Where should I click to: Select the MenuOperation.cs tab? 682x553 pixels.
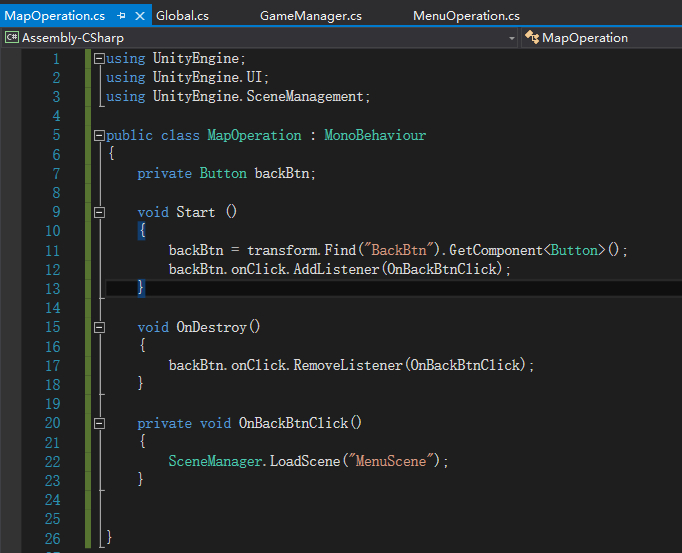(466, 16)
